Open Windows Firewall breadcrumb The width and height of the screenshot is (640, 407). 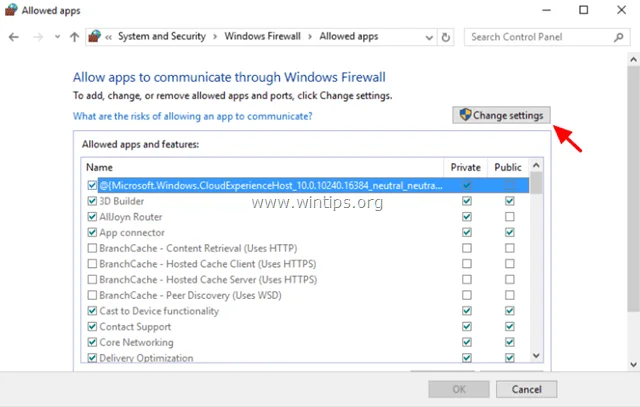pyautogui.click(x=262, y=36)
